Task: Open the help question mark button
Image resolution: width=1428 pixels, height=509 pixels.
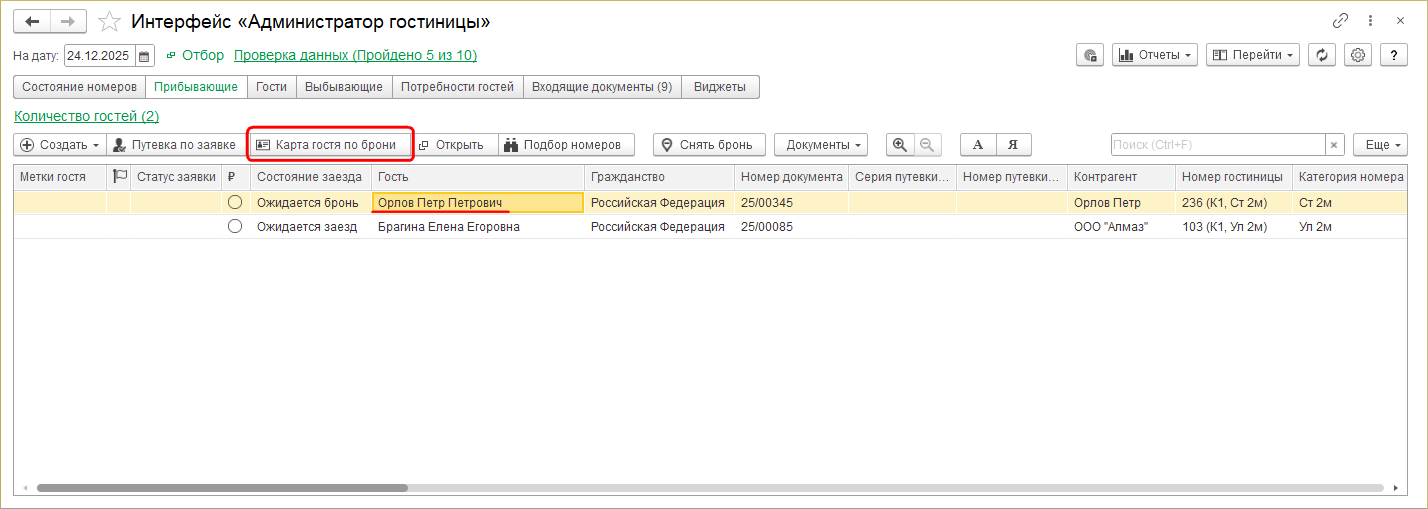Action: (1393, 55)
